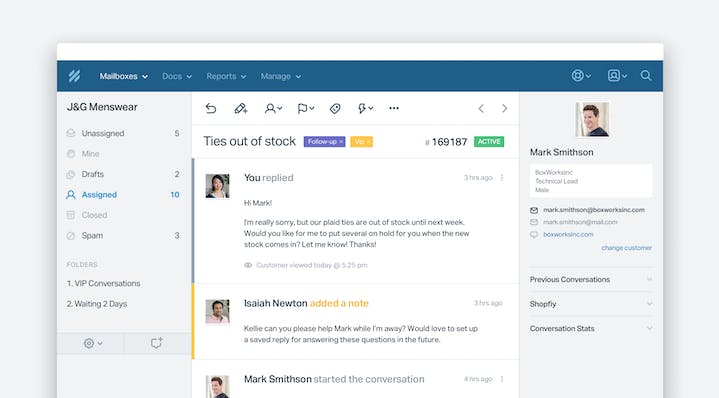Open the user account dropdown

(x=617, y=76)
